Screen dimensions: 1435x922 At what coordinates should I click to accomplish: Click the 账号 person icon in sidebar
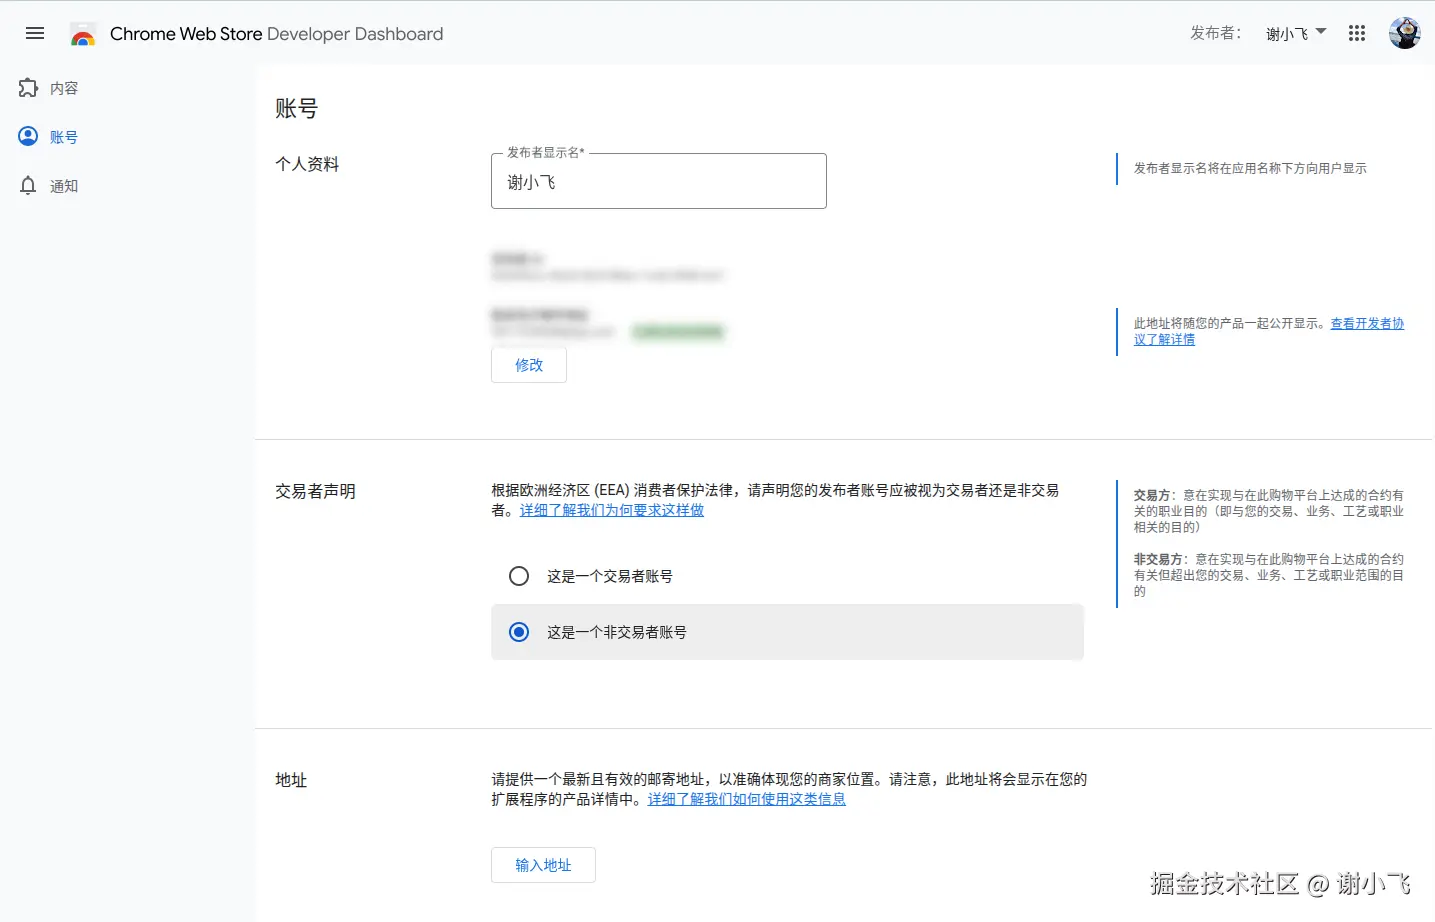(x=28, y=136)
